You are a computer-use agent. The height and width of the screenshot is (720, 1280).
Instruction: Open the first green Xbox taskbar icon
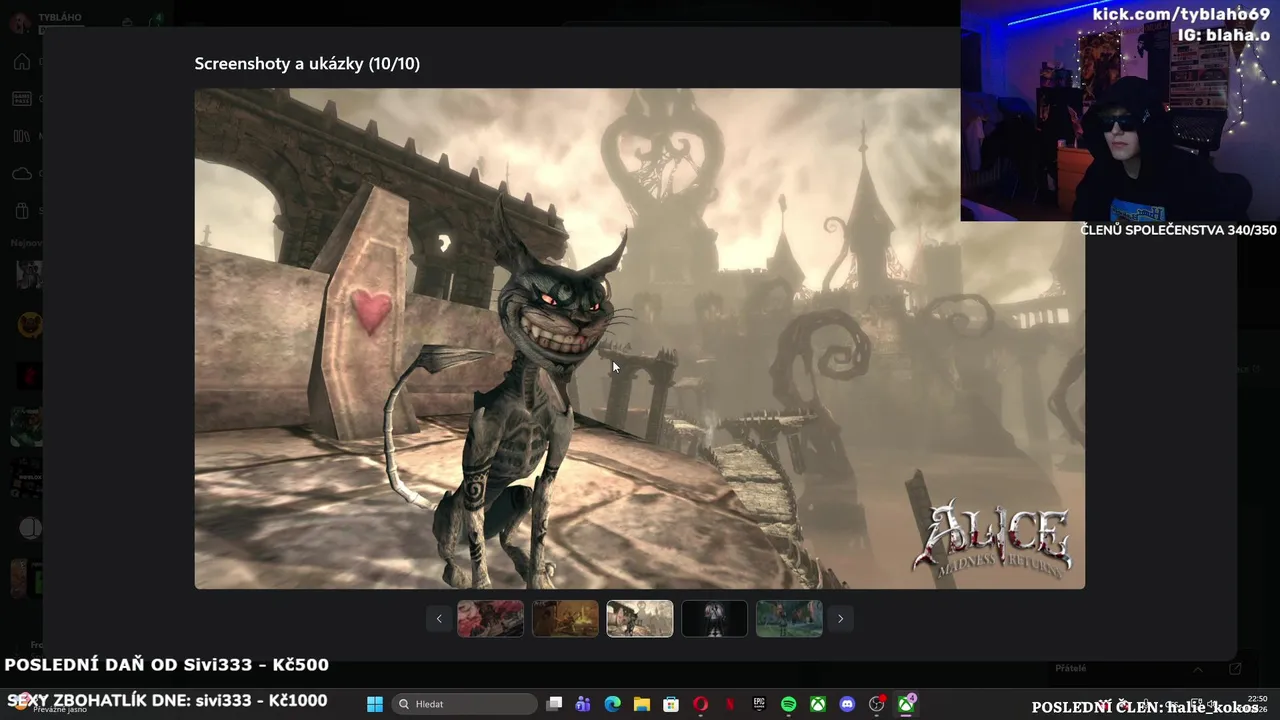pyautogui.click(x=818, y=704)
